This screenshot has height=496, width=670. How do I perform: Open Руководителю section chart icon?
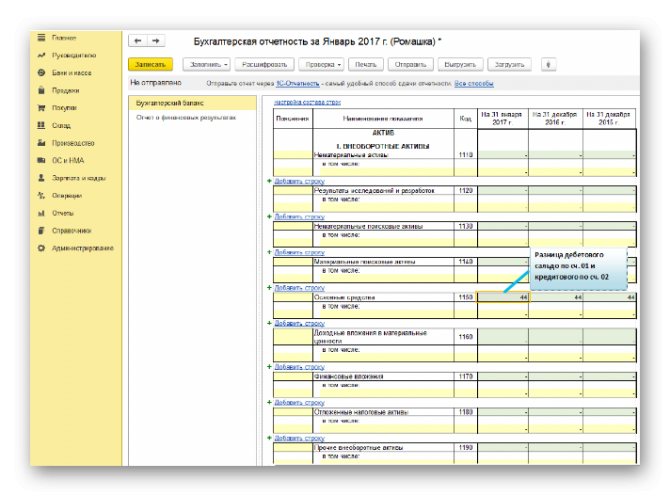coord(41,55)
